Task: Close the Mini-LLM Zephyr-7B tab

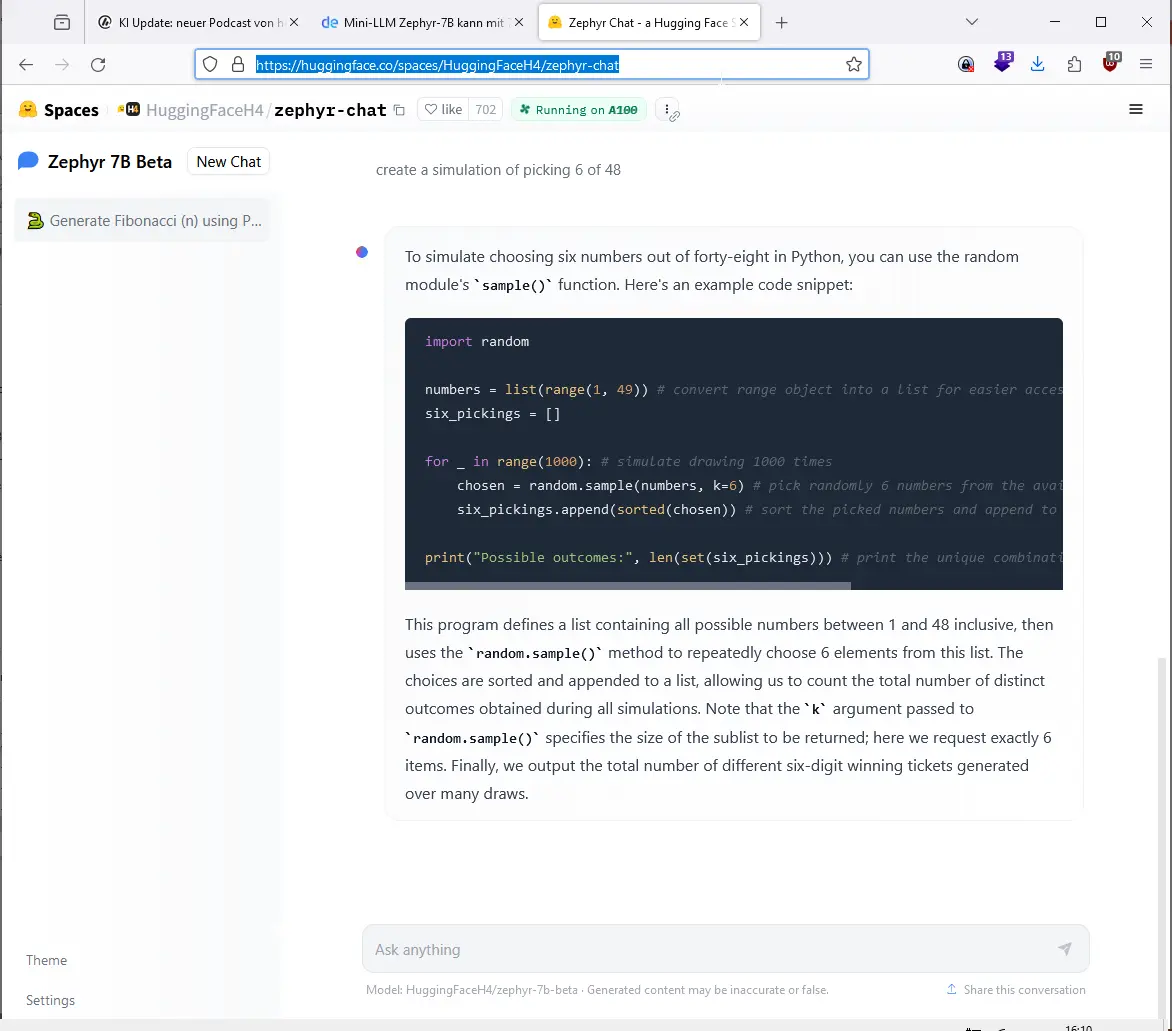Action: (519, 22)
